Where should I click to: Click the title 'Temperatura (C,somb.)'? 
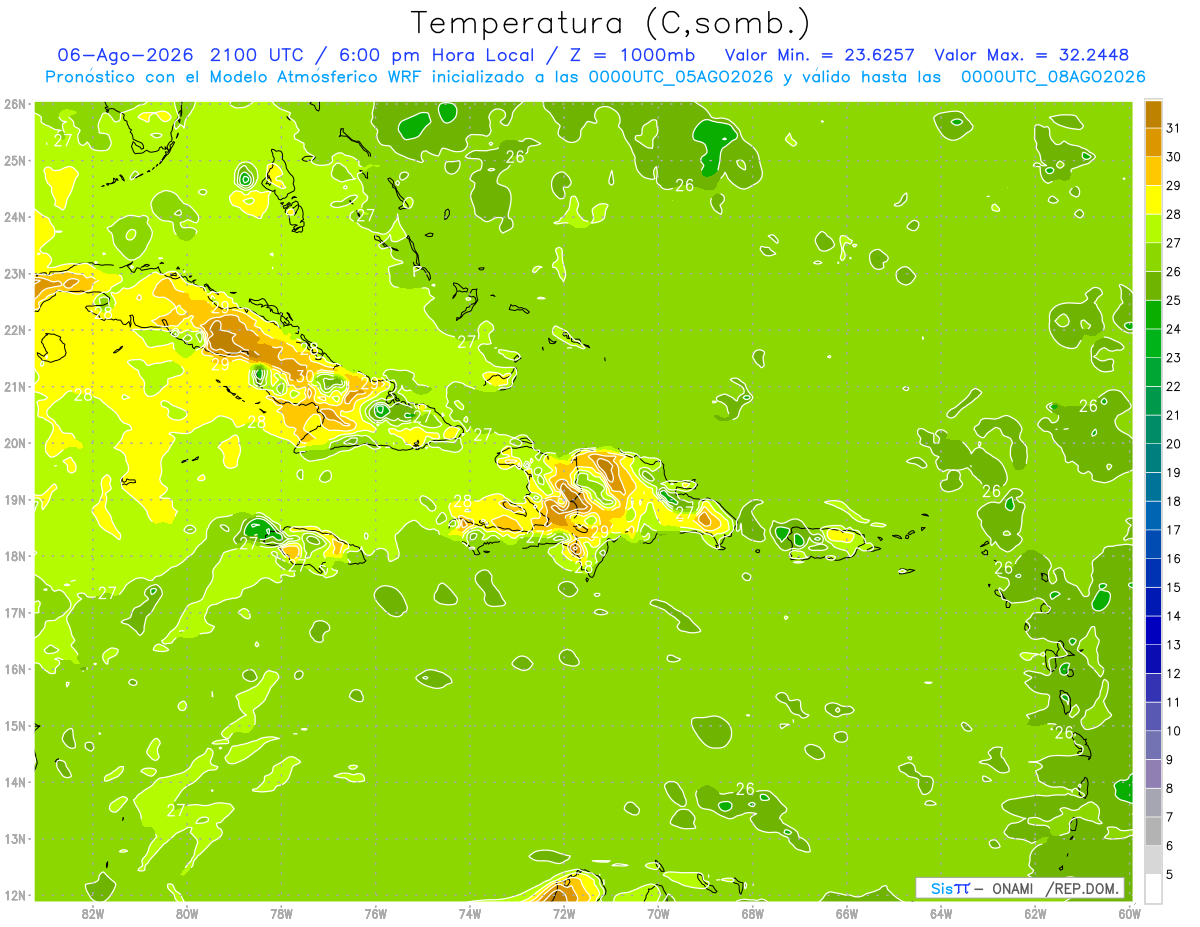pos(610,23)
